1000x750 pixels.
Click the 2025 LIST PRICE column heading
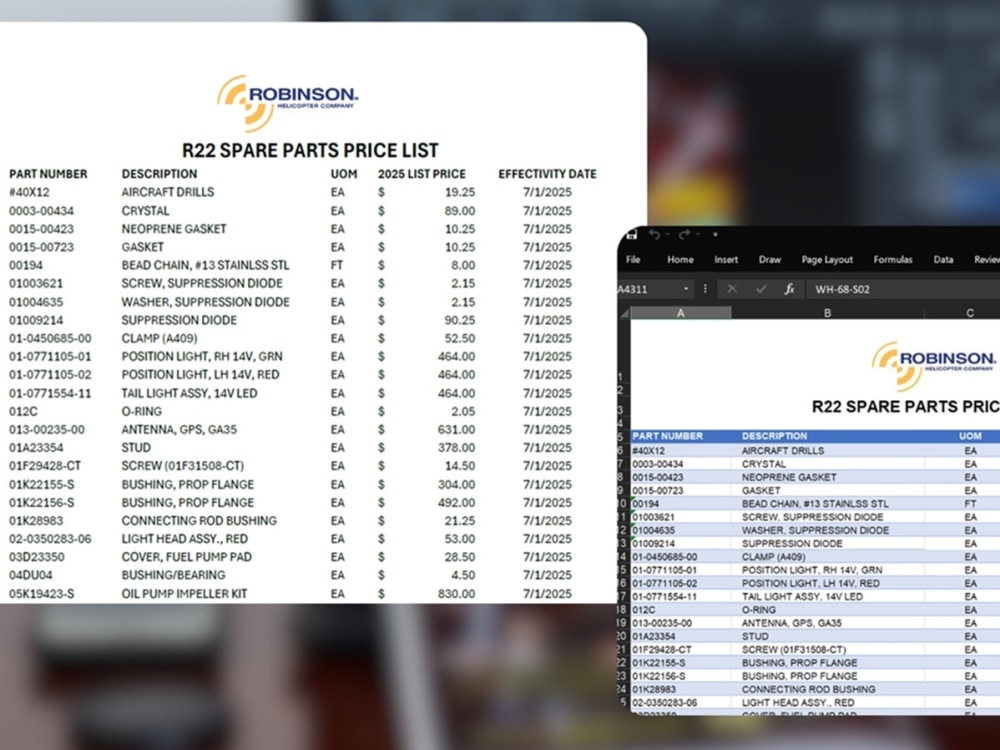pyautogui.click(x=422, y=174)
